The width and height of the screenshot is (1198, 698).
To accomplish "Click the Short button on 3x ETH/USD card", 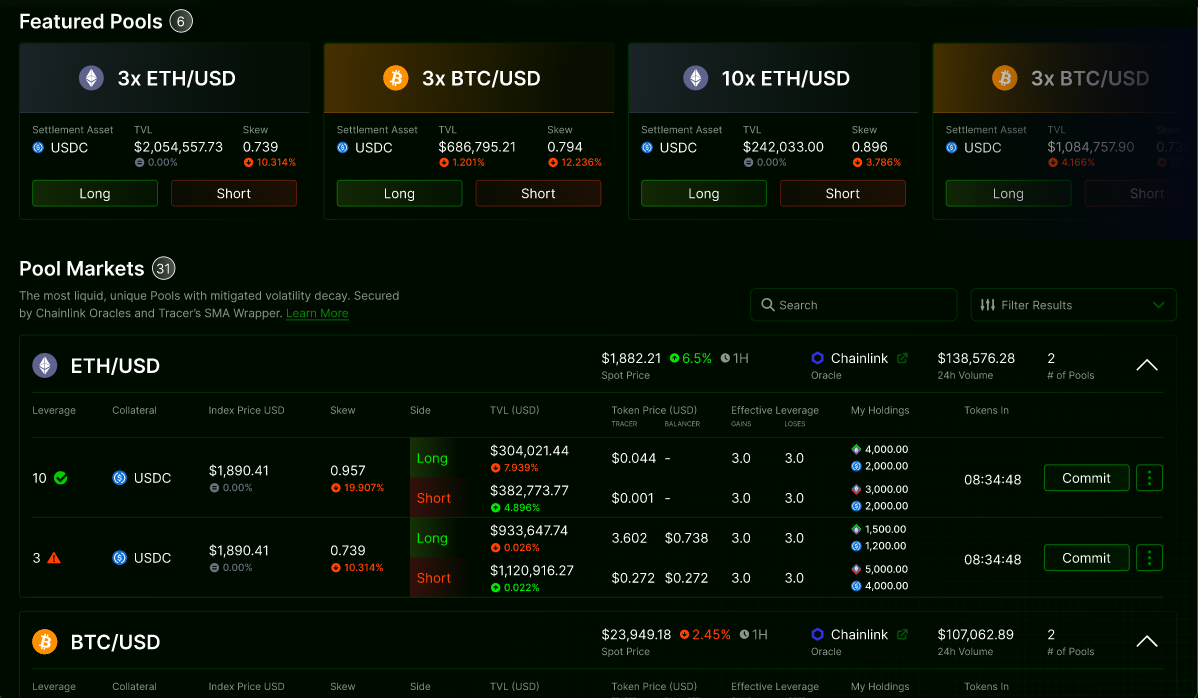I will 234,194.
